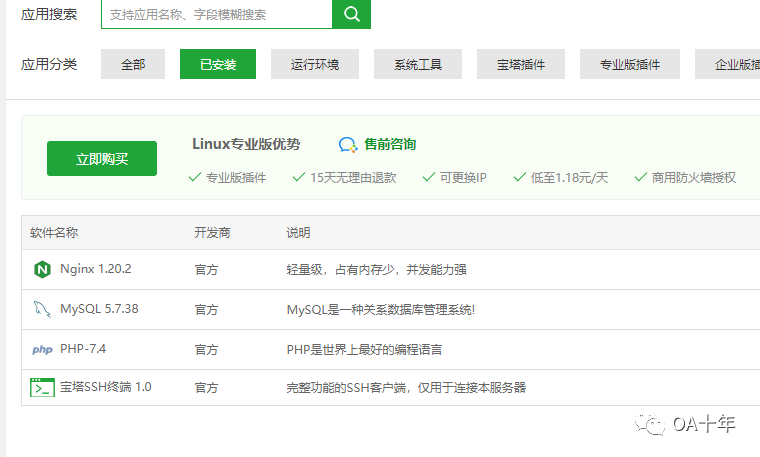
Task: Click the green magnifier search button
Action: 351,14
